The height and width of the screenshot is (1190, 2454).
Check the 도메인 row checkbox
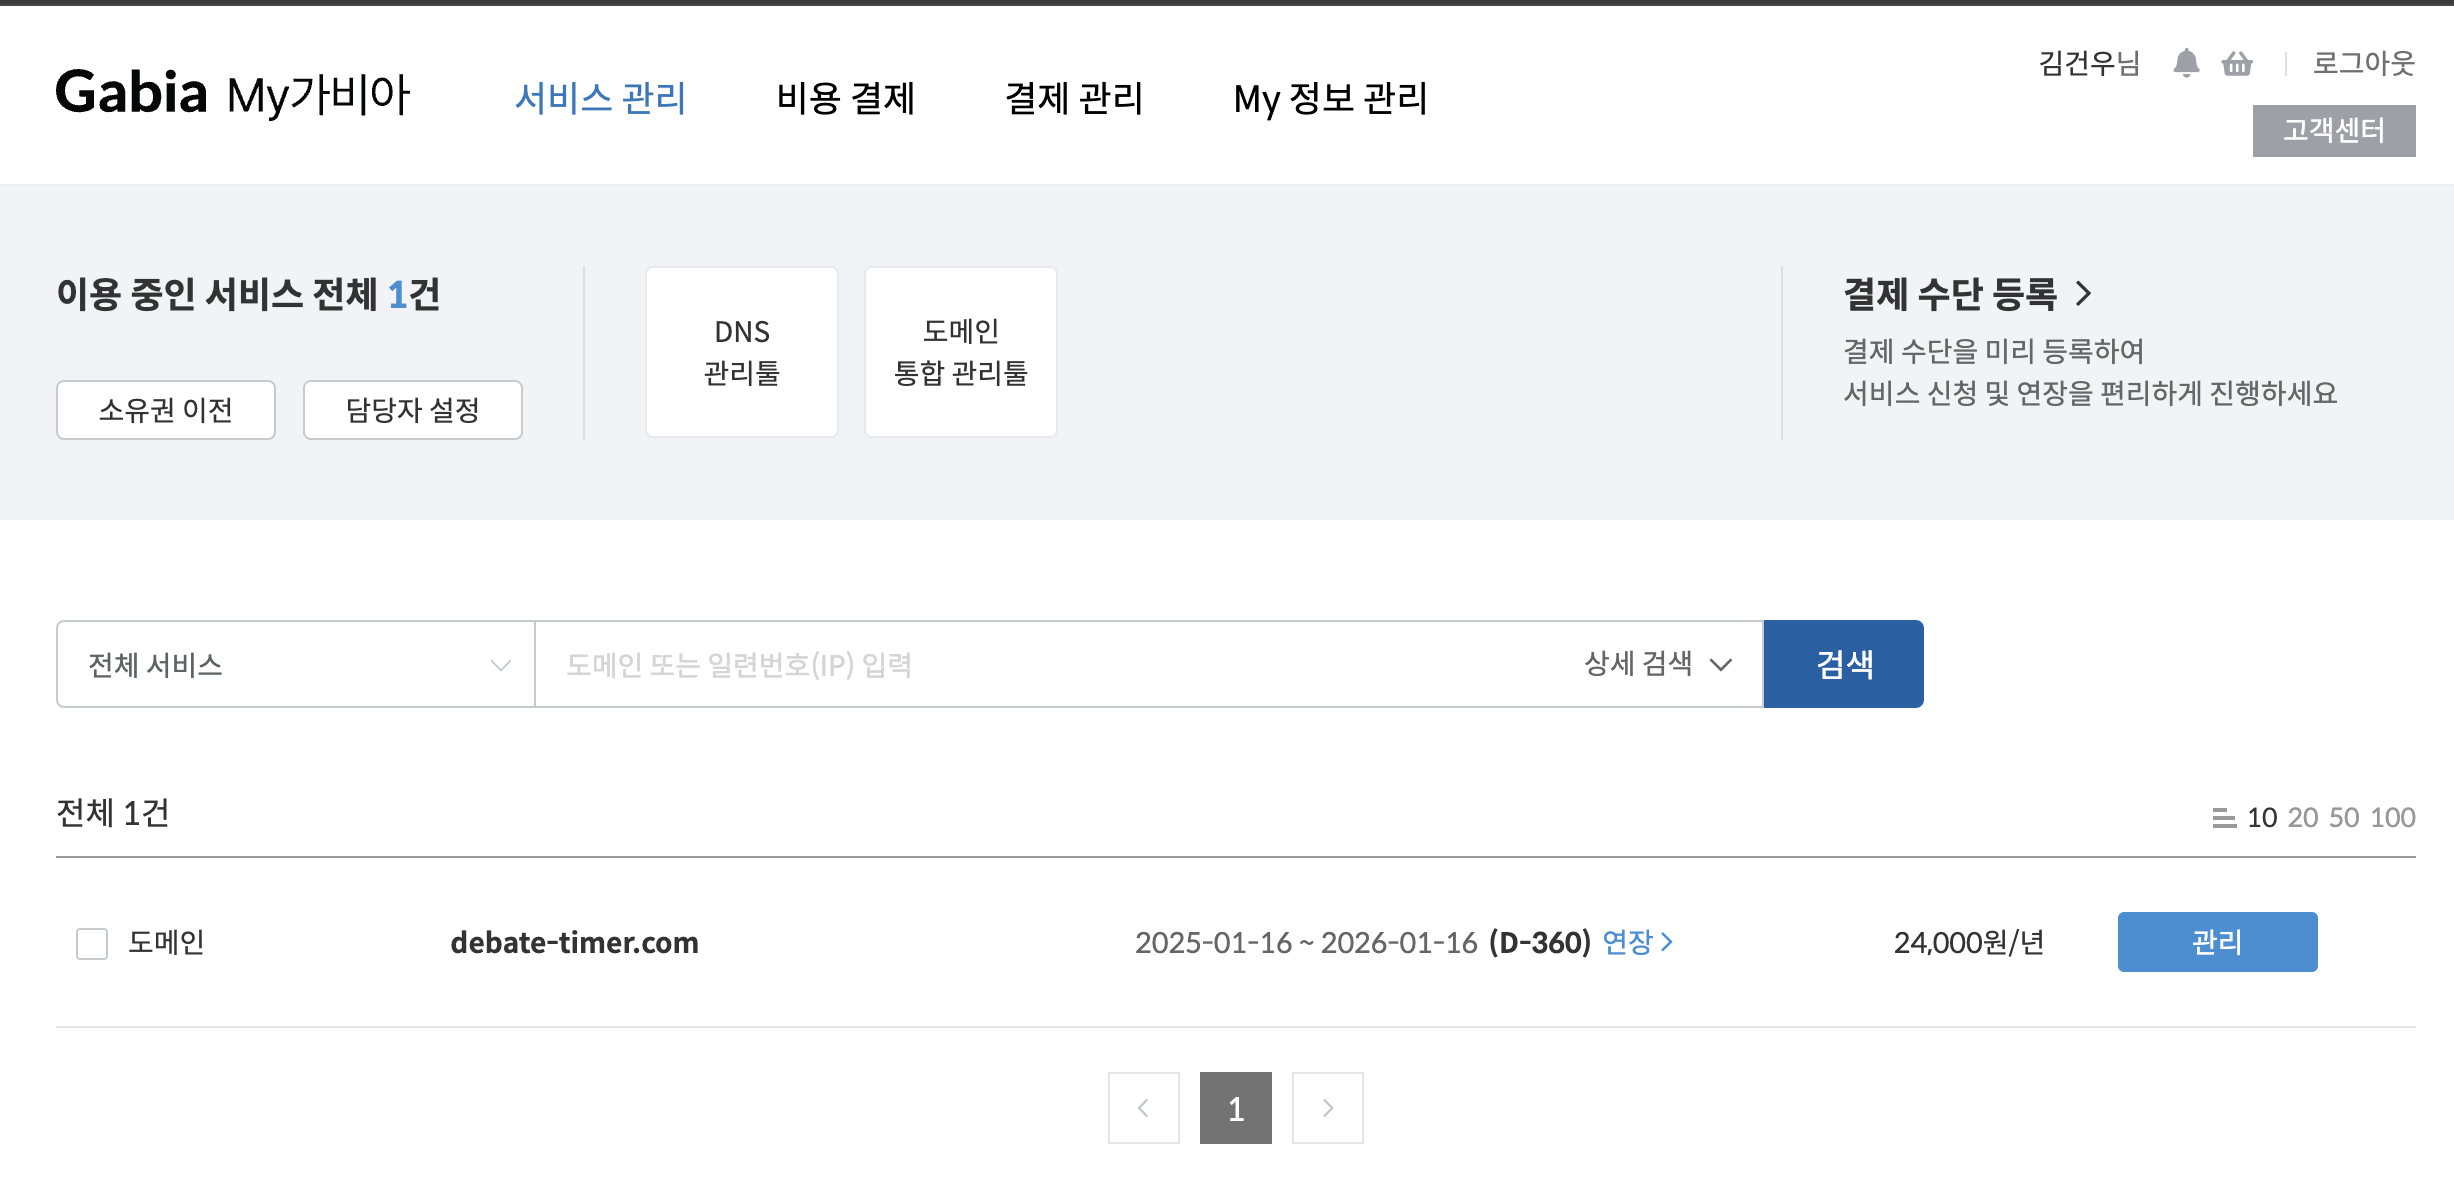pos(92,943)
